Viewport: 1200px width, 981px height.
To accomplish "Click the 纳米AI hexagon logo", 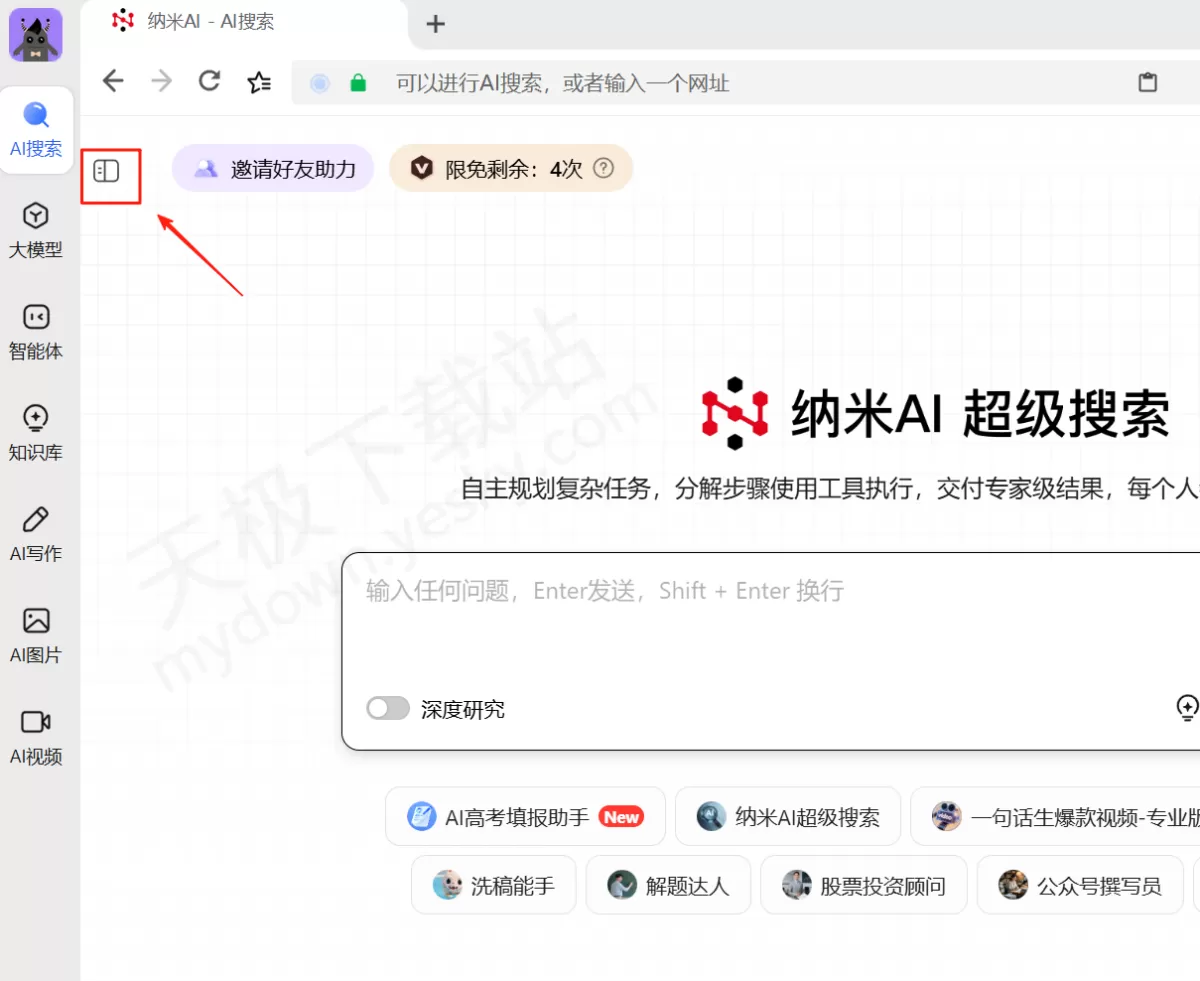I will tap(735, 412).
